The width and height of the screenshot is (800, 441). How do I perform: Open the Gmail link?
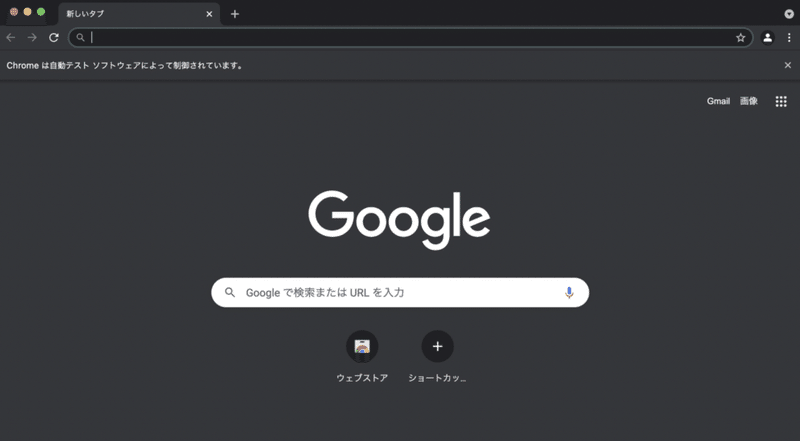point(718,101)
